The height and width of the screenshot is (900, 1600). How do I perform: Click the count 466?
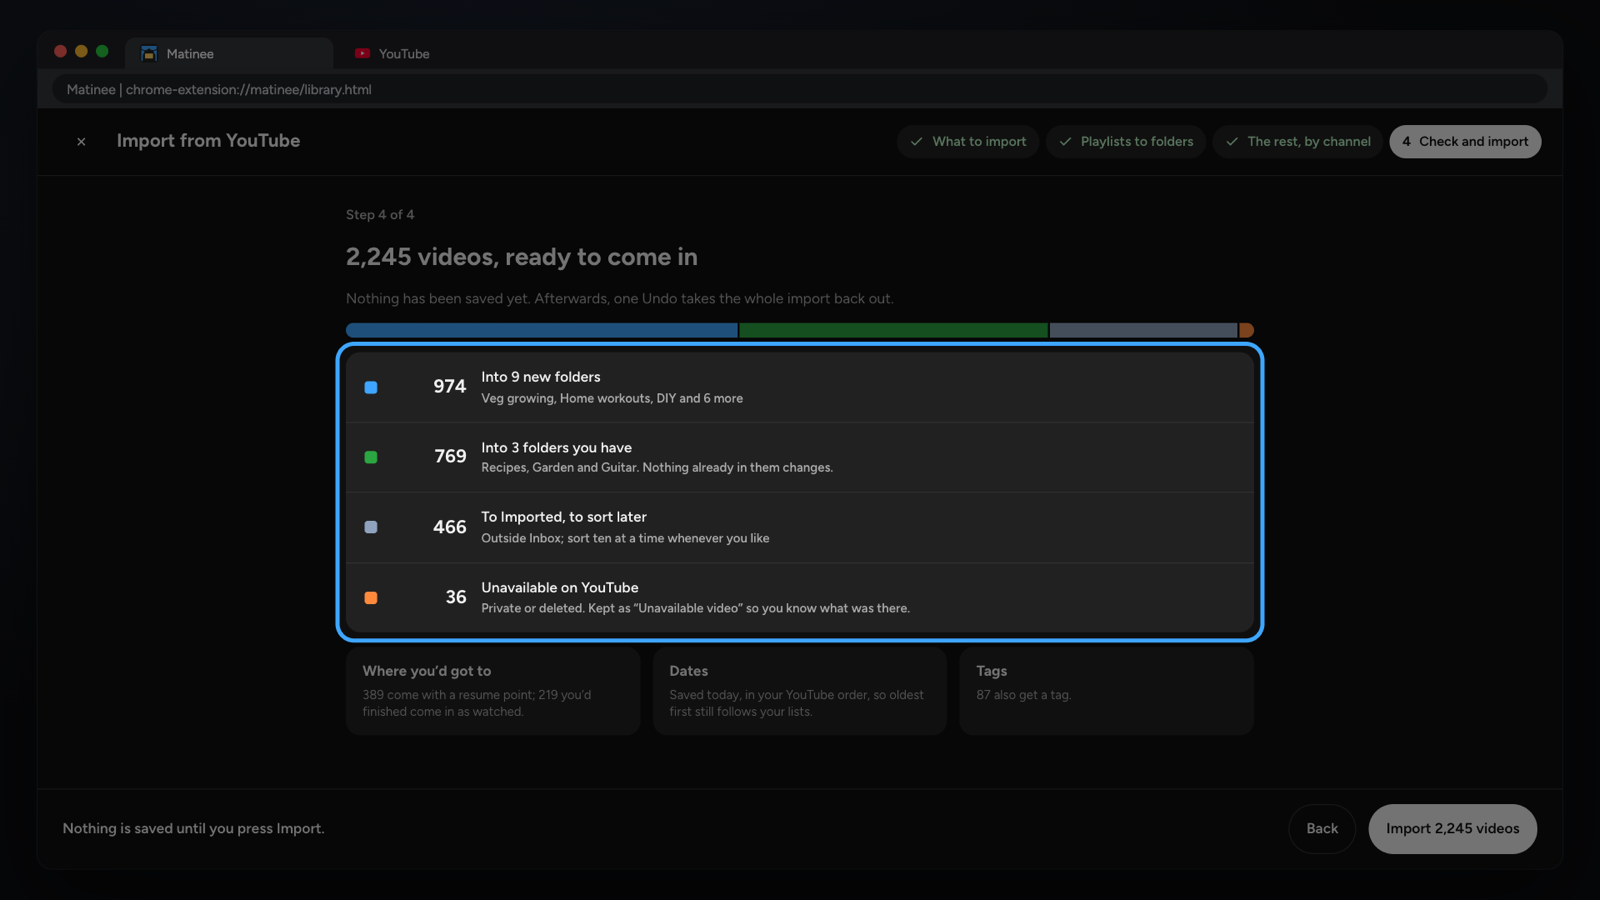(x=449, y=527)
